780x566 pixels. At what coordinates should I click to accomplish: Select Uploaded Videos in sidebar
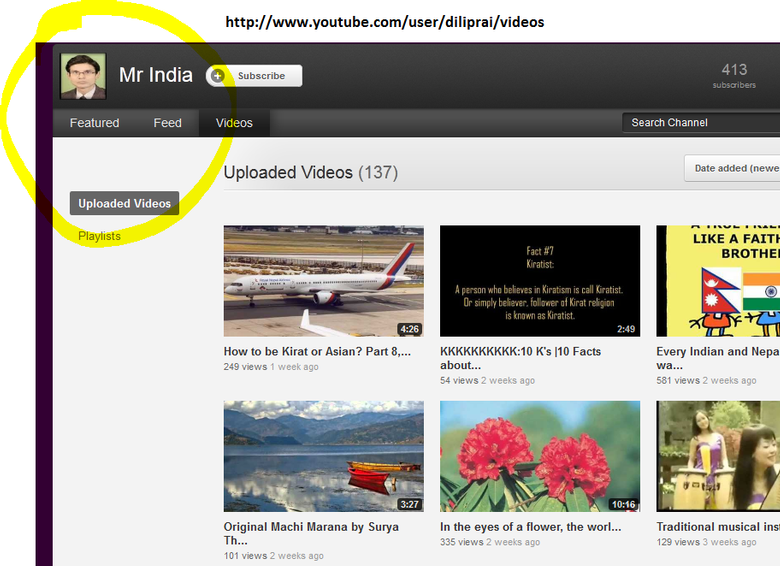pyautogui.click(x=124, y=203)
